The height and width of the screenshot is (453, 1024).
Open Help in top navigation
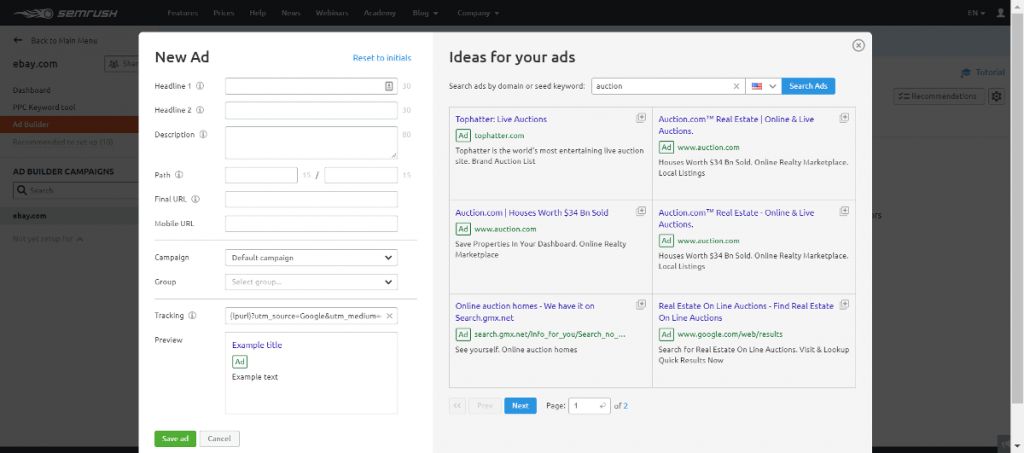pyautogui.click(x=257, y=13)
